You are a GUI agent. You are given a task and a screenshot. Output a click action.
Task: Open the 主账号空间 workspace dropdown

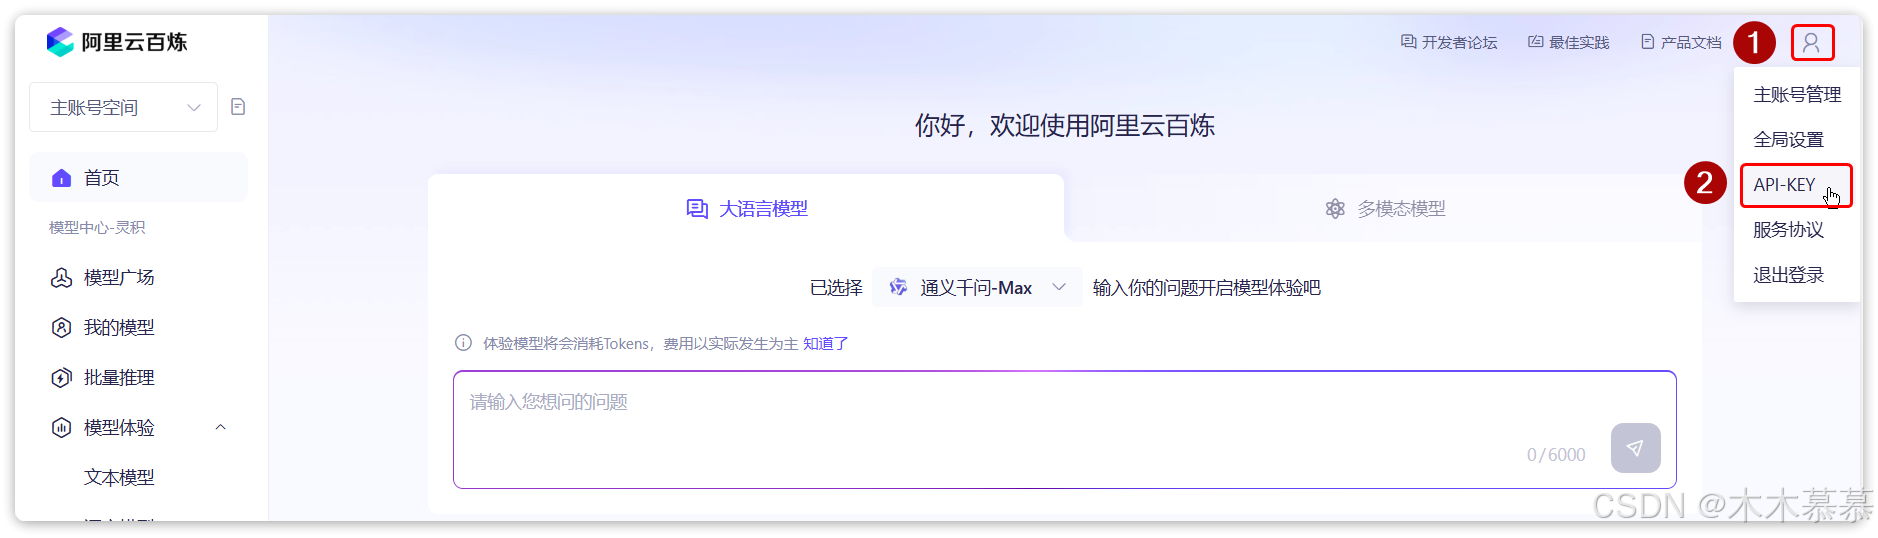[124, 107]
